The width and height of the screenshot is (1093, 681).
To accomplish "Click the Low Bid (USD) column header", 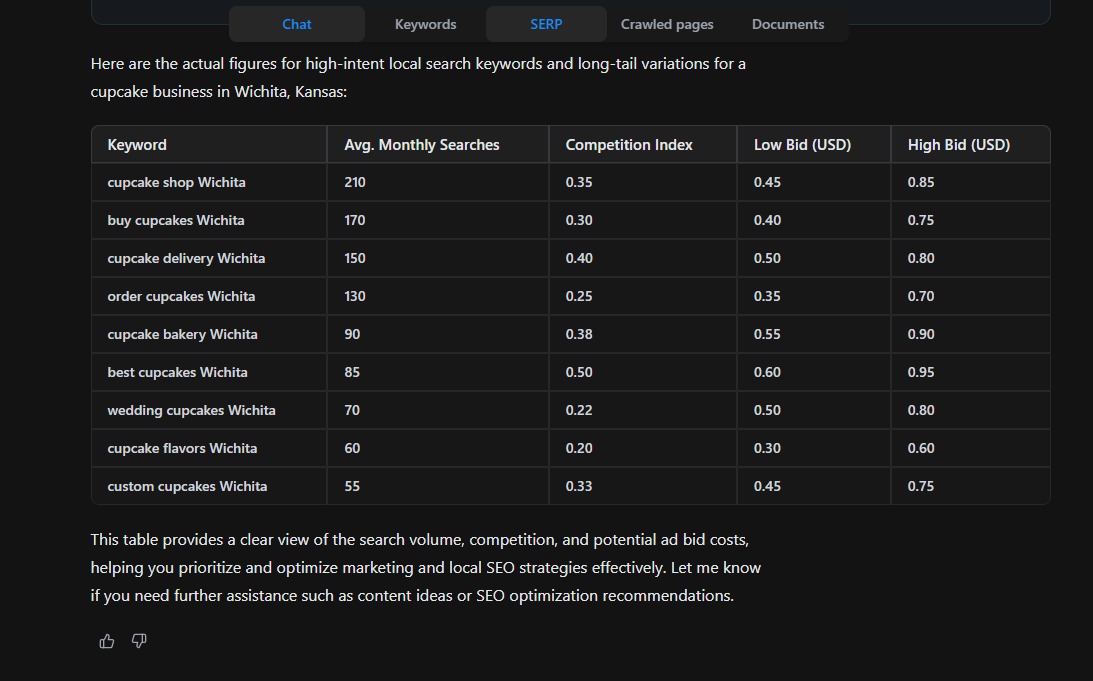I will click(x=802, y=145).
